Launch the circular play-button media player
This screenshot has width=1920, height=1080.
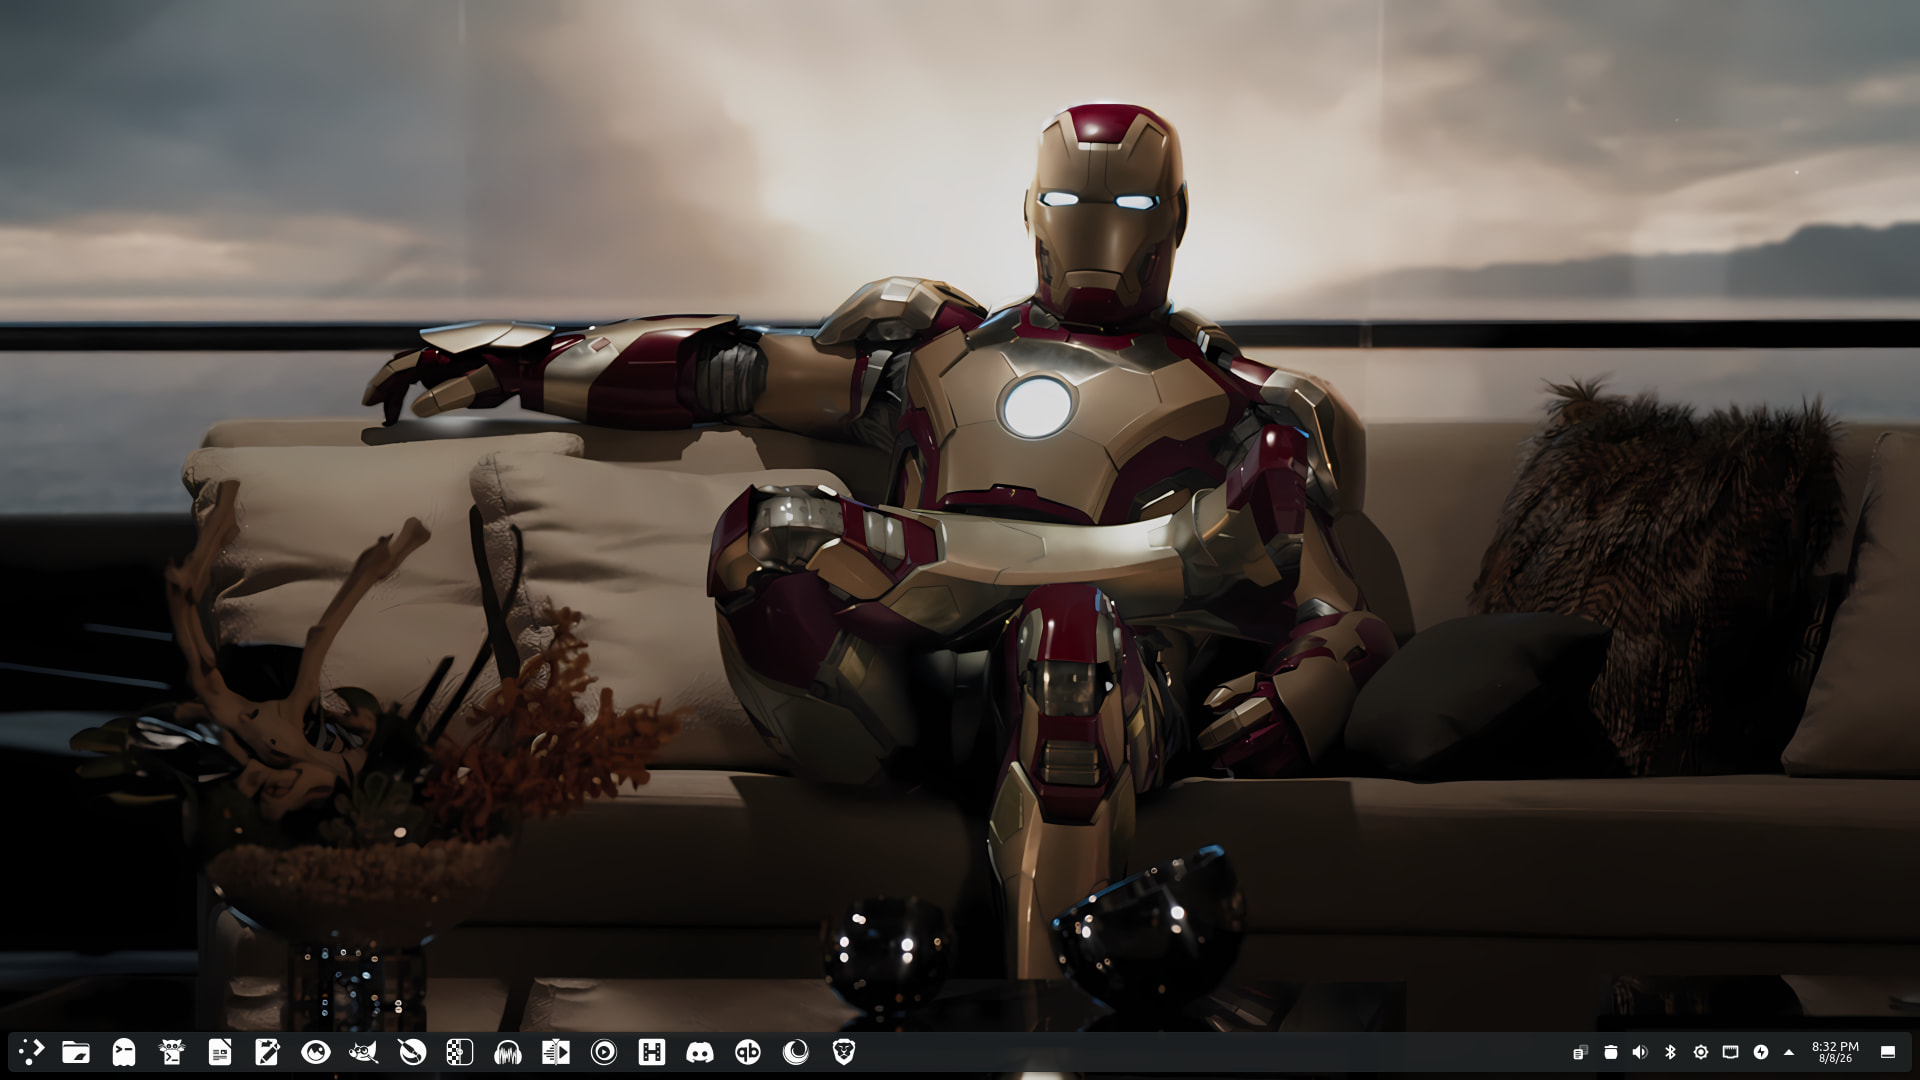click(604, 1051)
